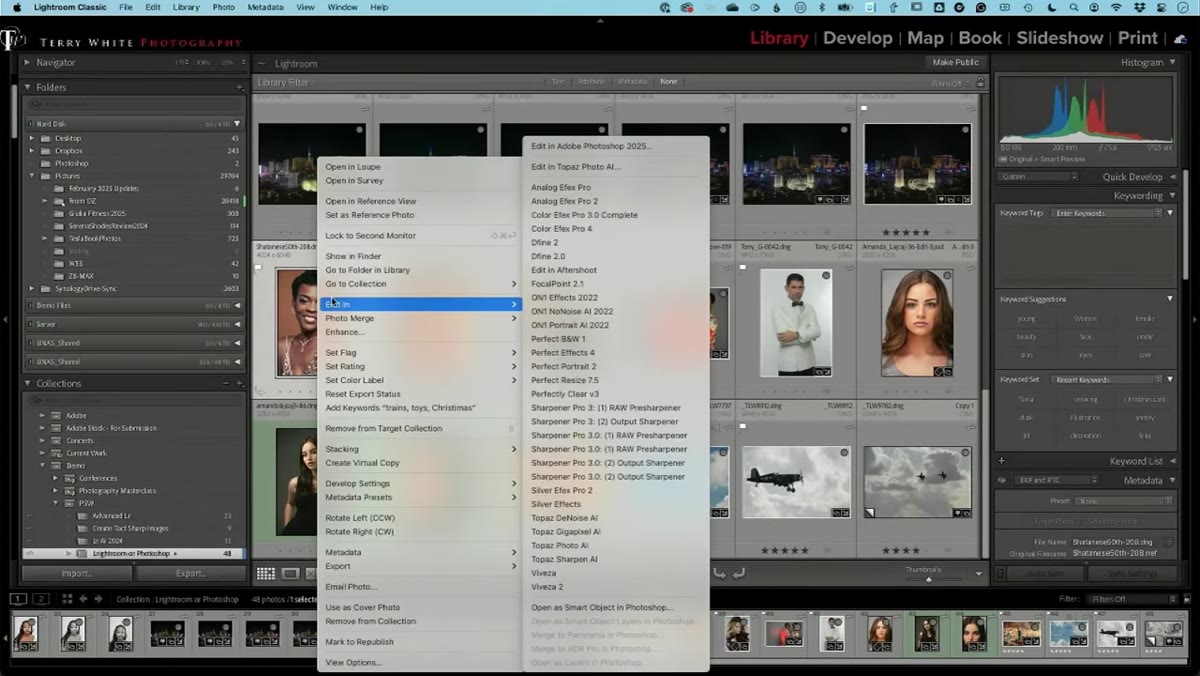The height and width of the screenshot is (676, 1200).
Task: Click plus icon on Collections panel
Action: point(240,384)
